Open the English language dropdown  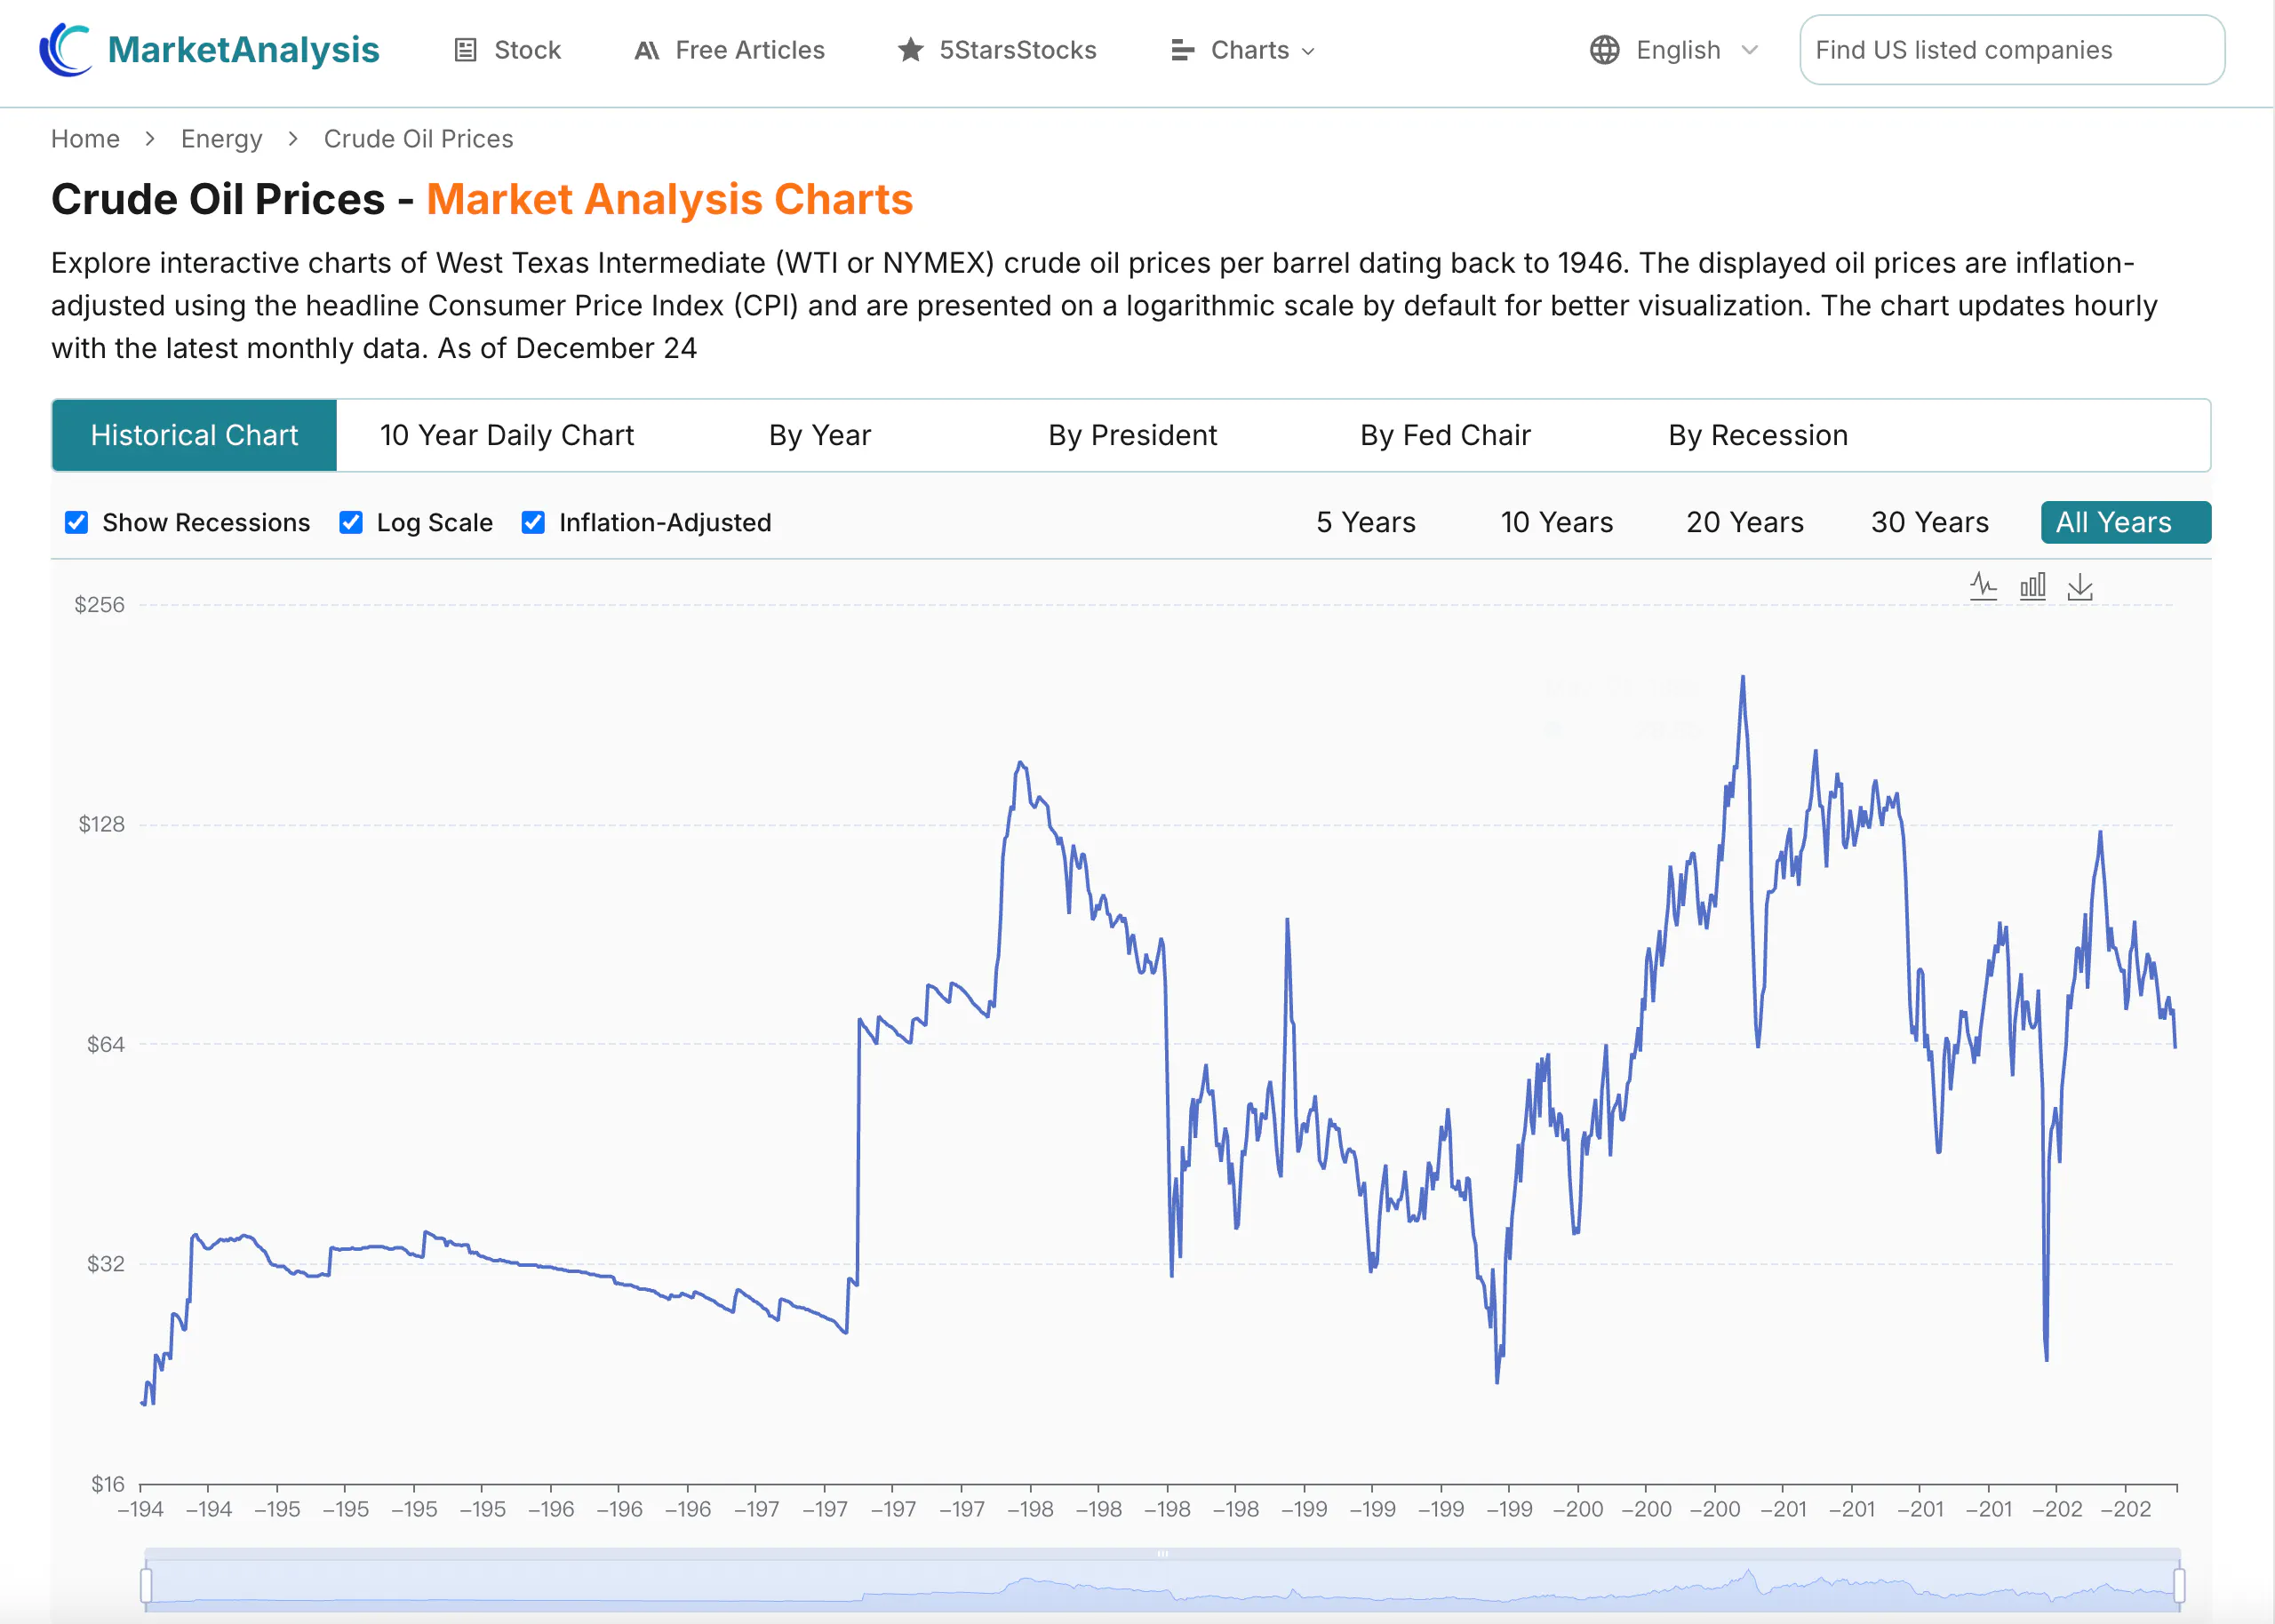point(1697,50)
